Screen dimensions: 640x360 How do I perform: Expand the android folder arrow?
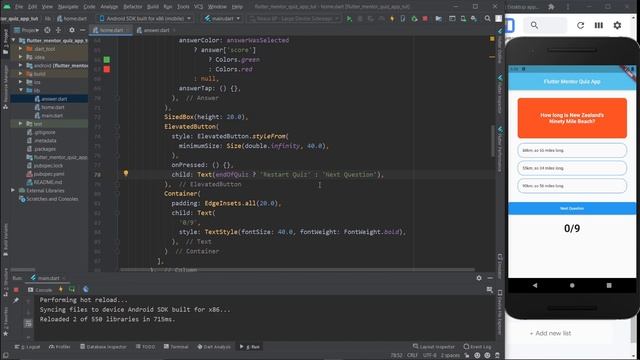[20, 65]
